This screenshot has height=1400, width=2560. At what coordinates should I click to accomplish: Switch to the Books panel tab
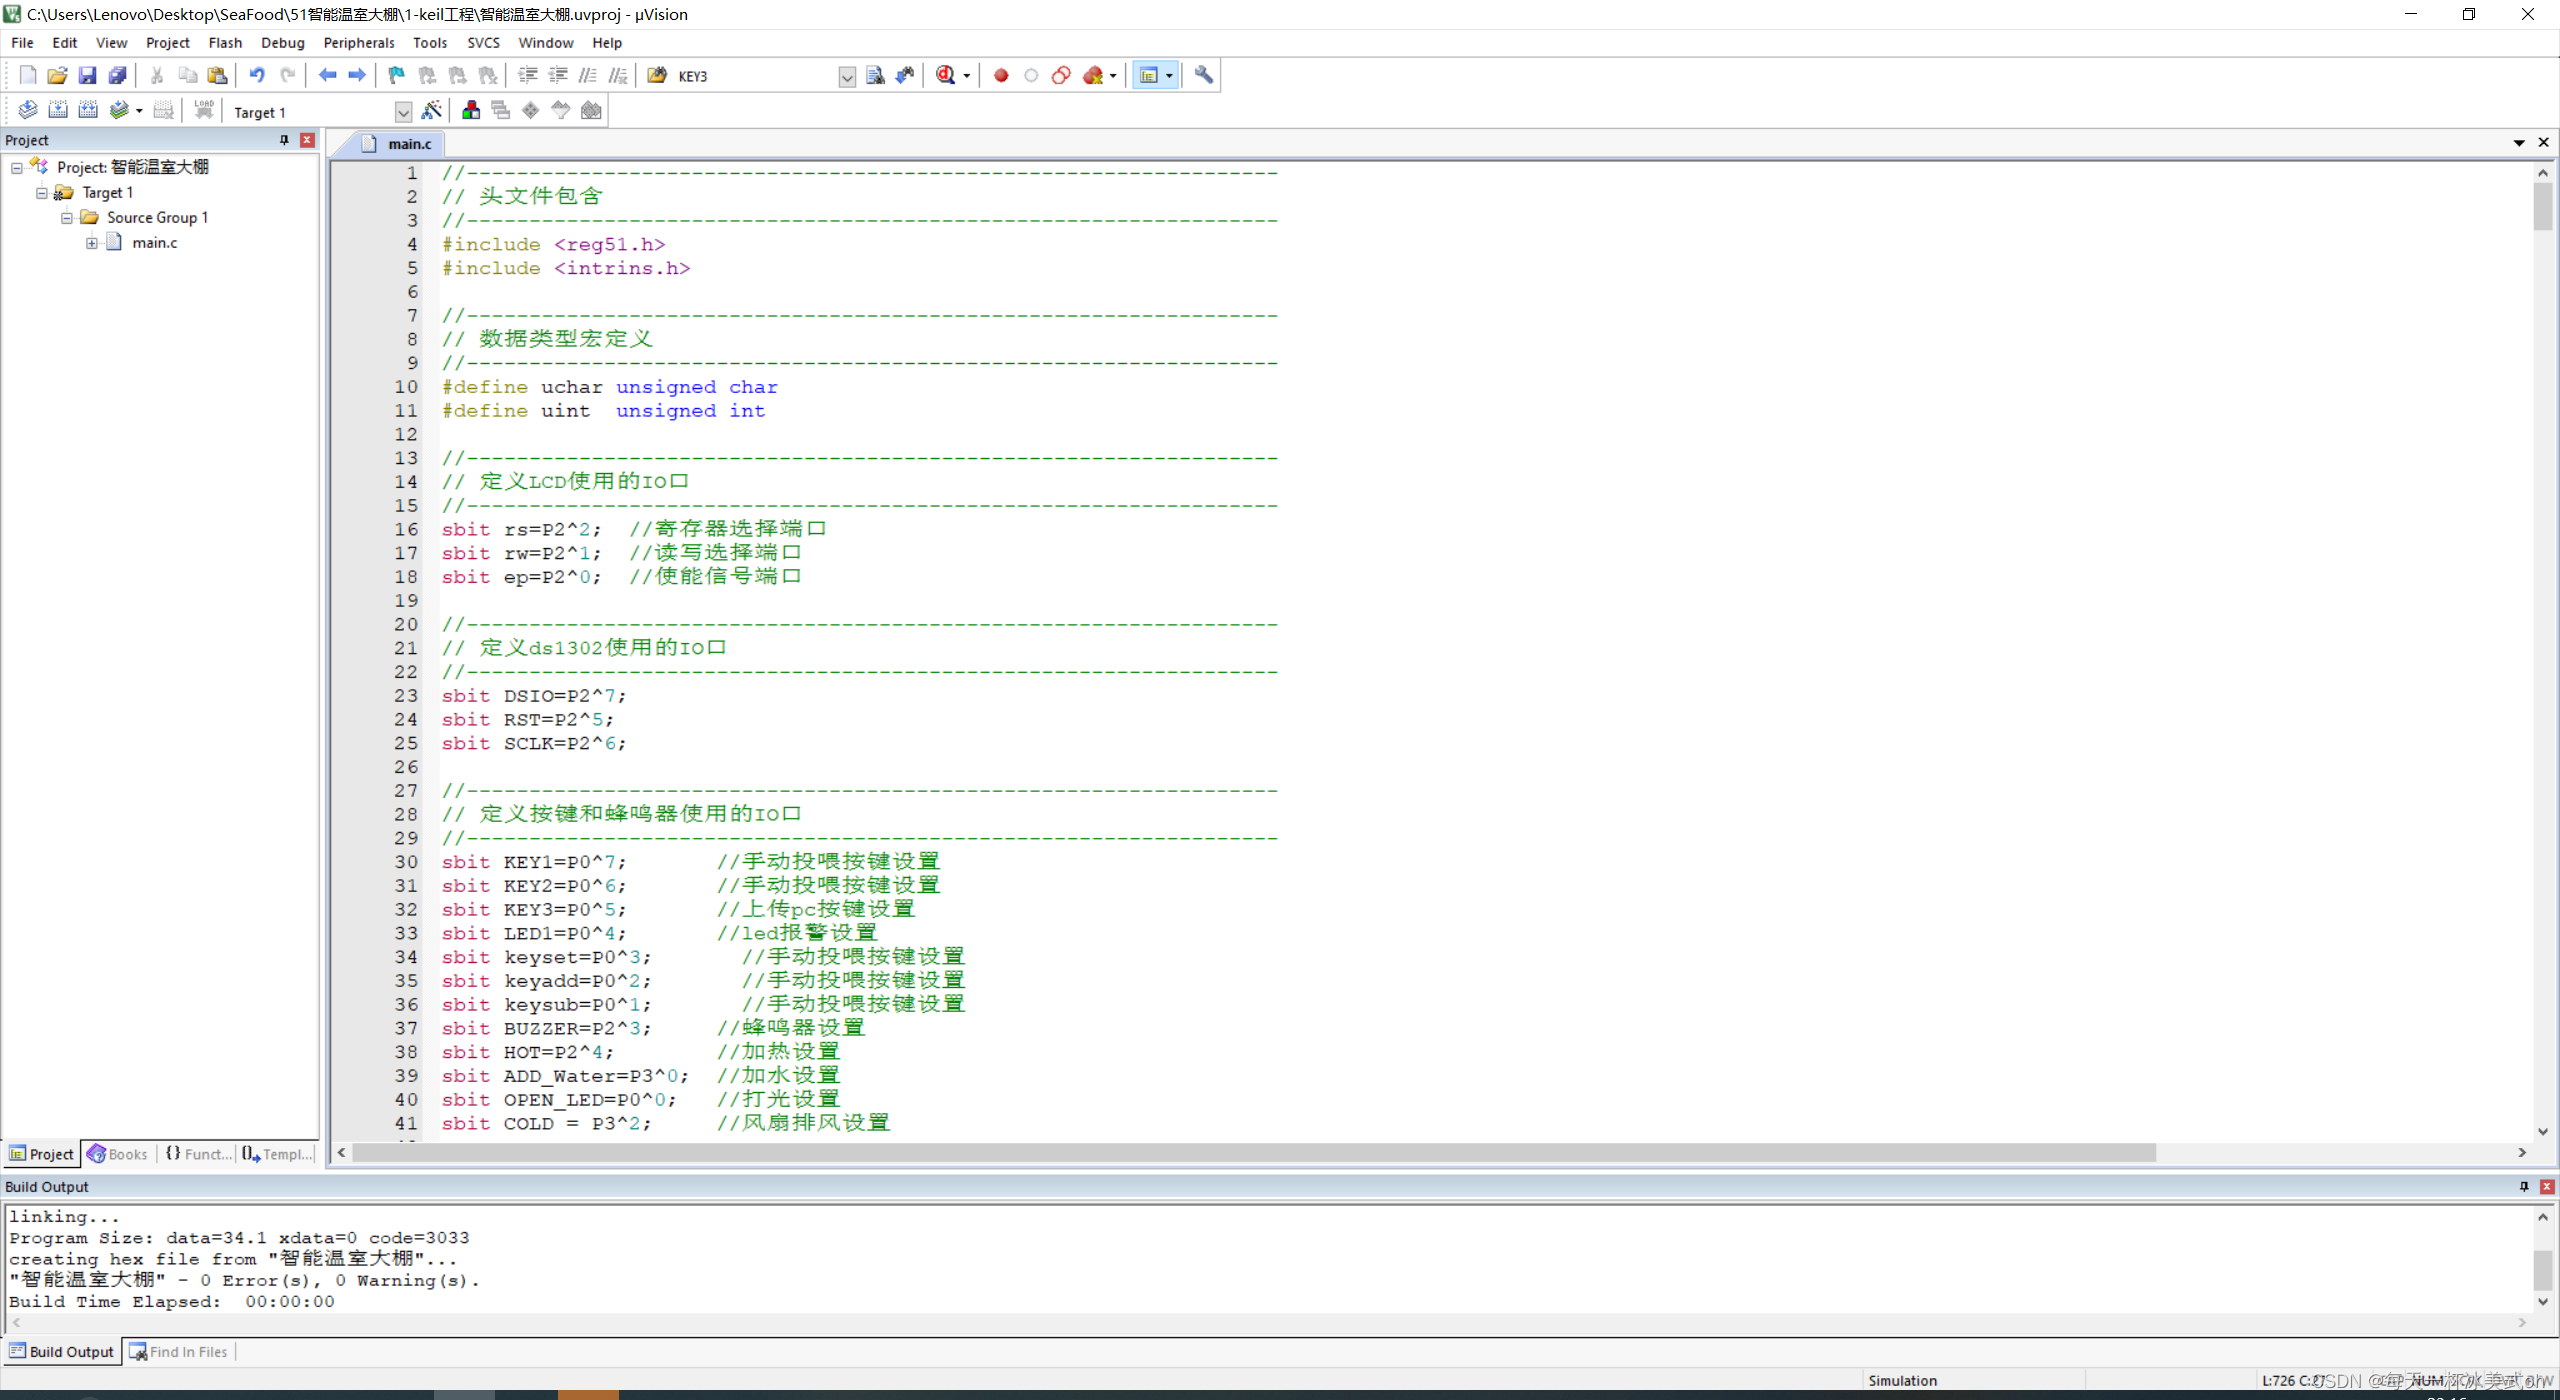point(118,1154)
